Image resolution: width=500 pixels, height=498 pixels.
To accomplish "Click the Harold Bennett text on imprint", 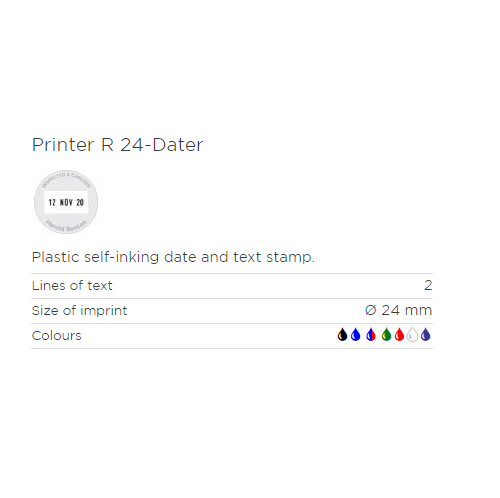I will tap(66, 226).
